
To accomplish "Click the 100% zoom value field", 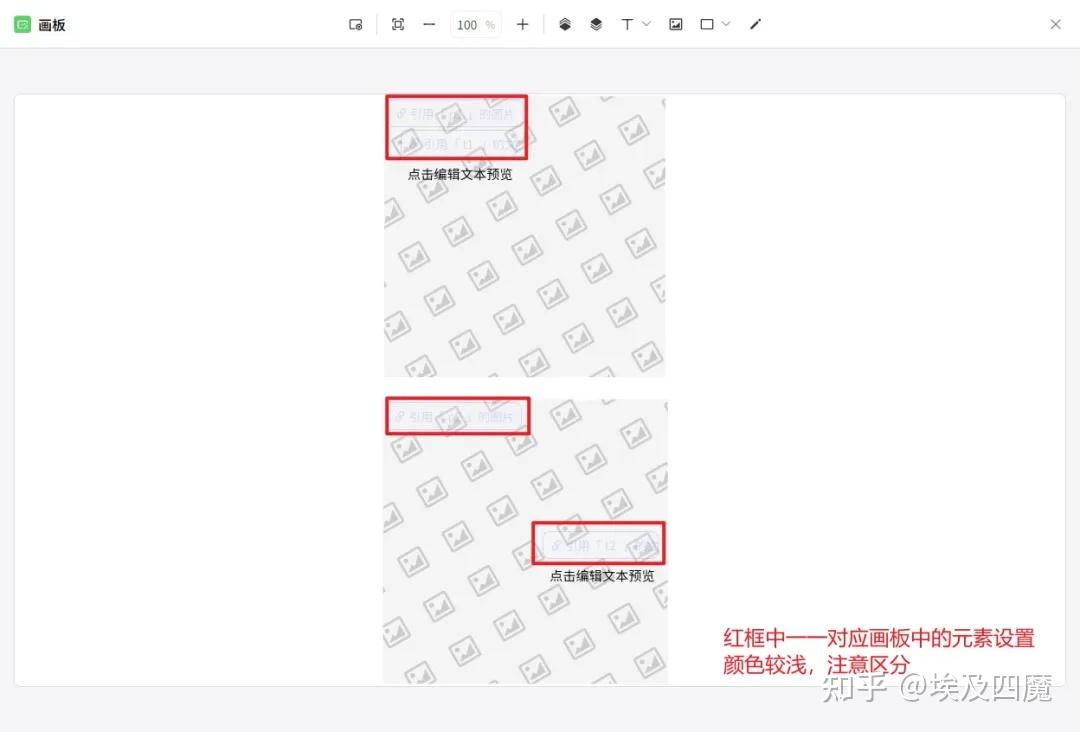I will coord(475,25).
